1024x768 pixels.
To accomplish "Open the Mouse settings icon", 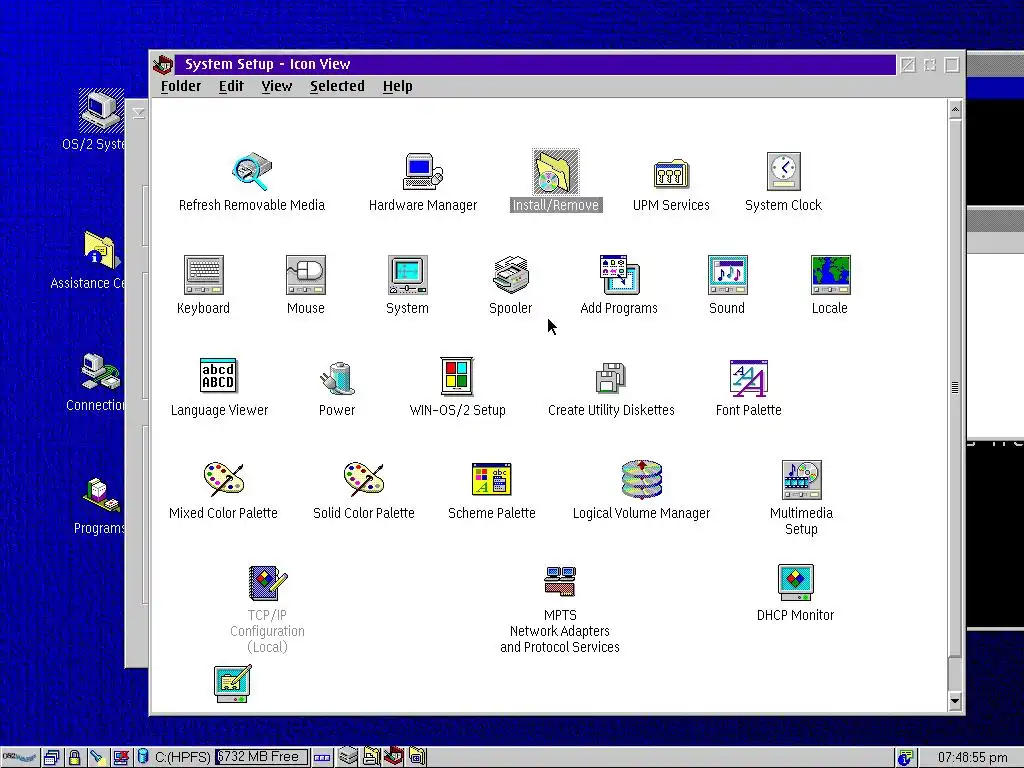I will point(306,275).
